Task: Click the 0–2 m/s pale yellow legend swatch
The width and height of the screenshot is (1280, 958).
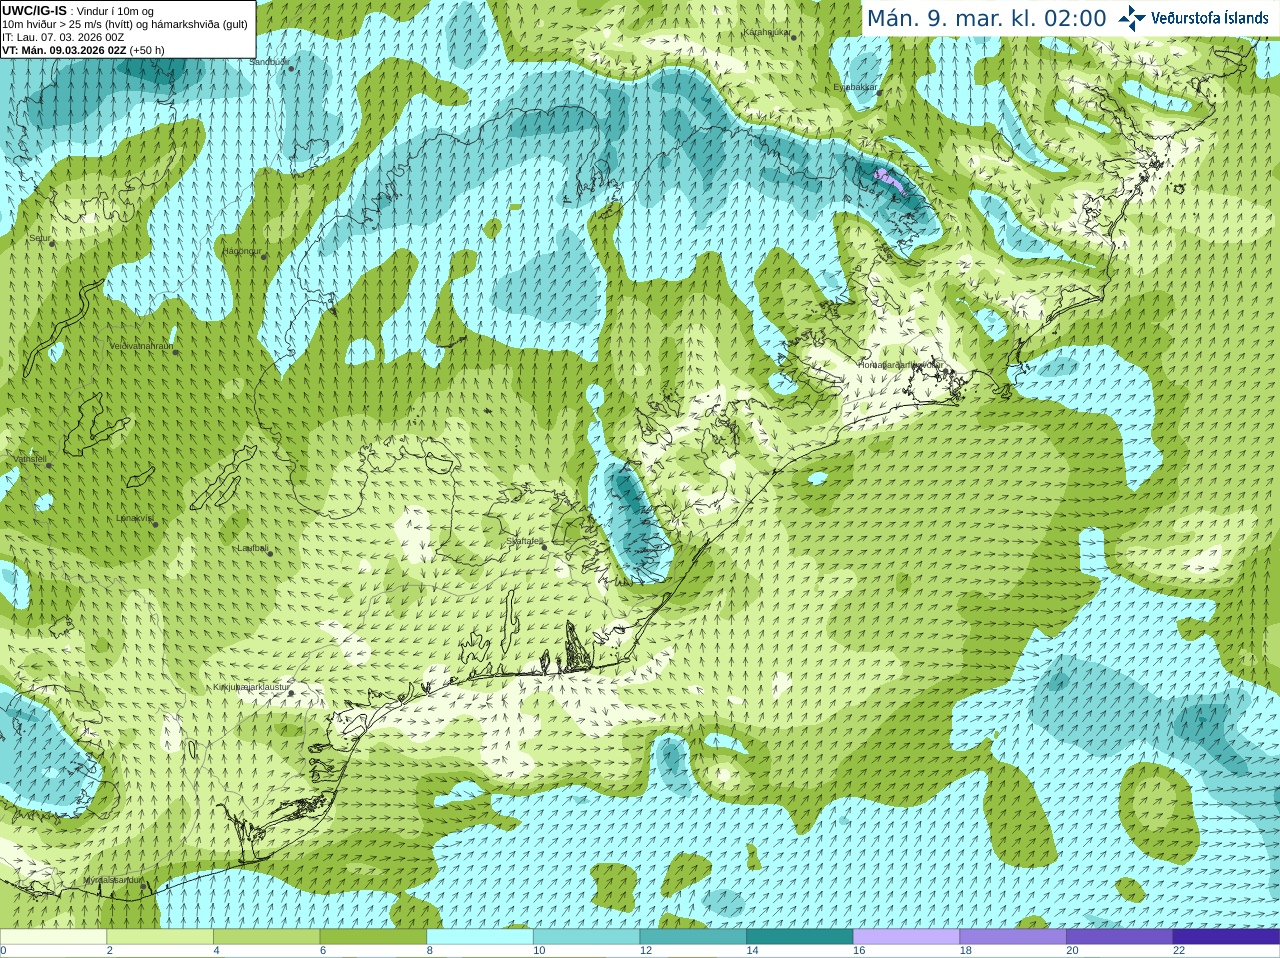Action: [x=53, y=937]
